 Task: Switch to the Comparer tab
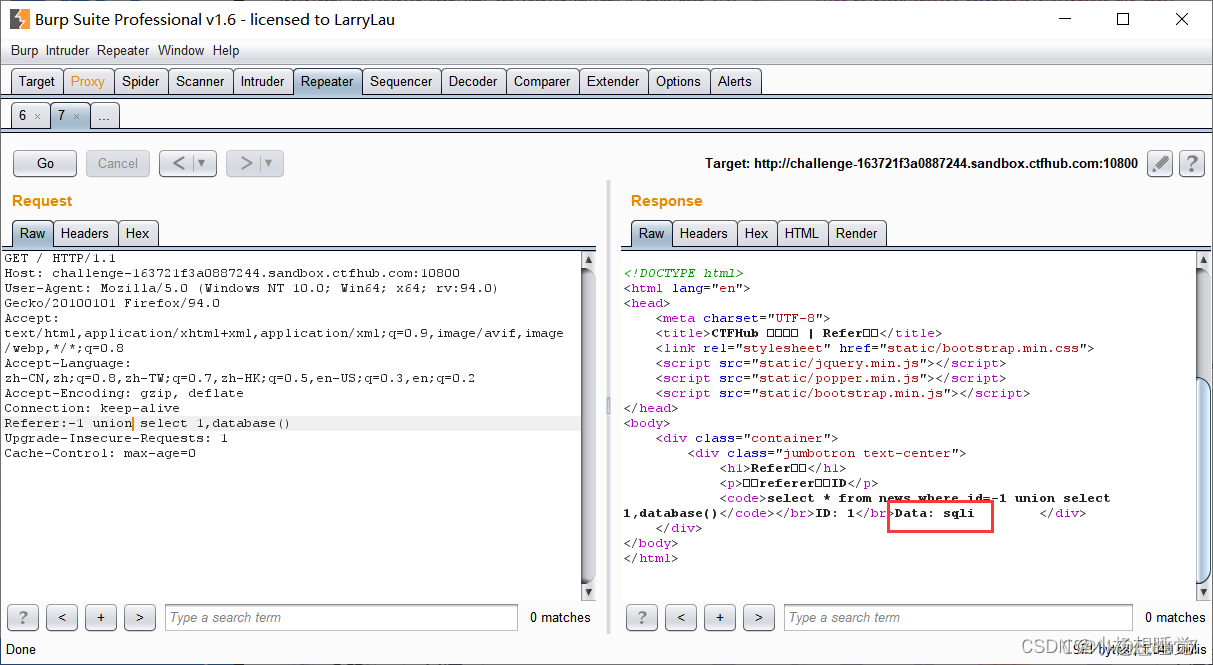[x=542, y=81]
